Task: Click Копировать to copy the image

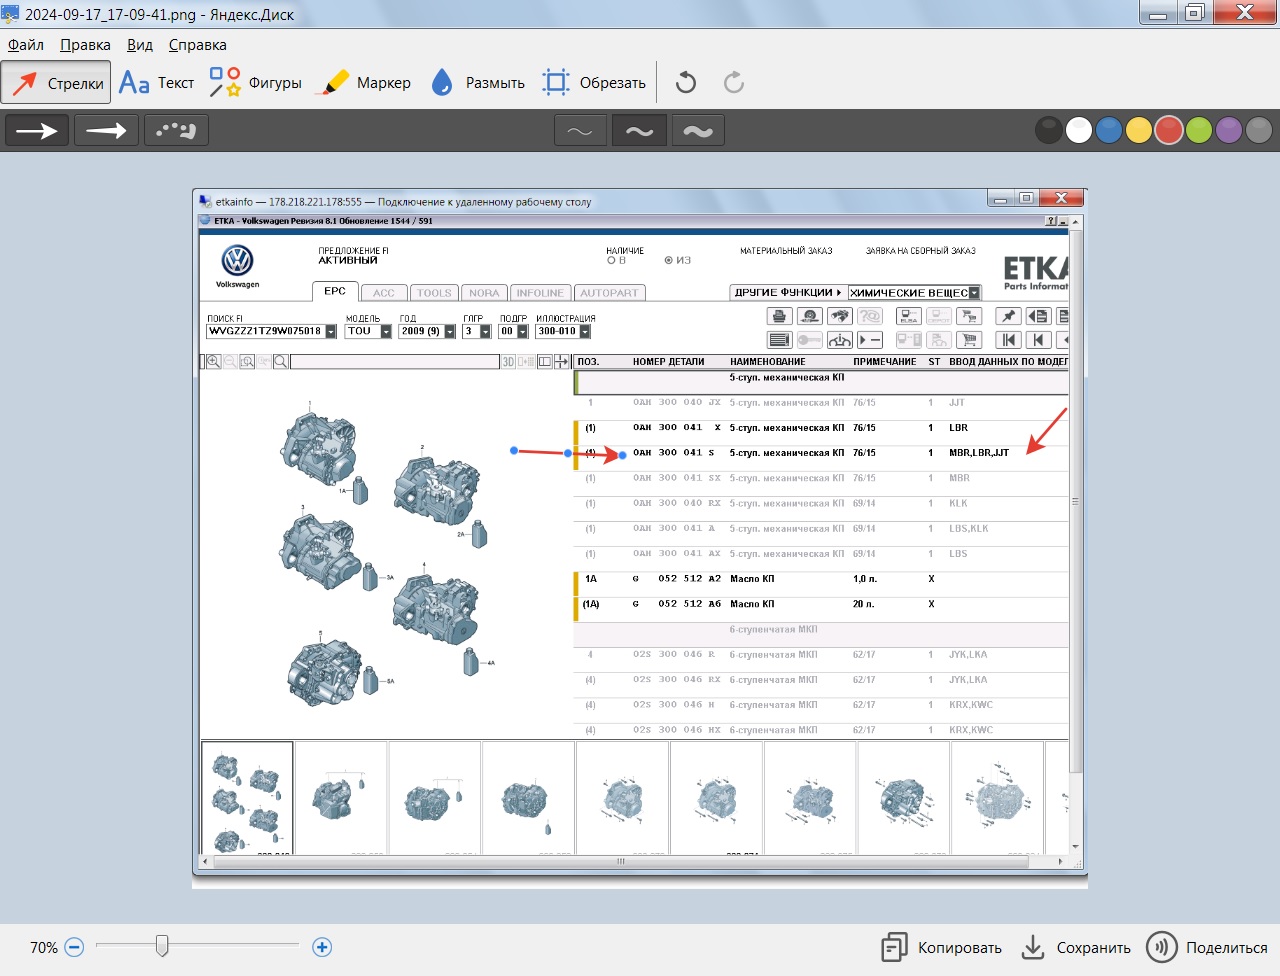Action: [x=942, y=947]
